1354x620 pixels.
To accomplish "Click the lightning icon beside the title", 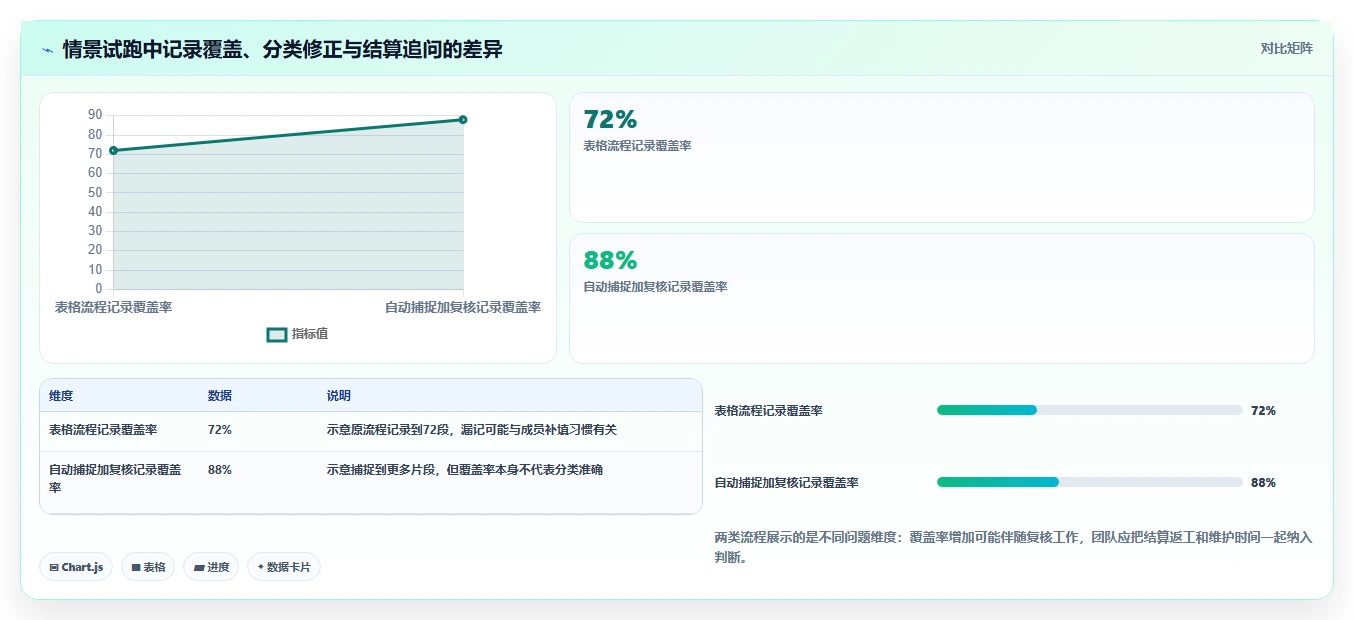I will [x=47, y=49].
